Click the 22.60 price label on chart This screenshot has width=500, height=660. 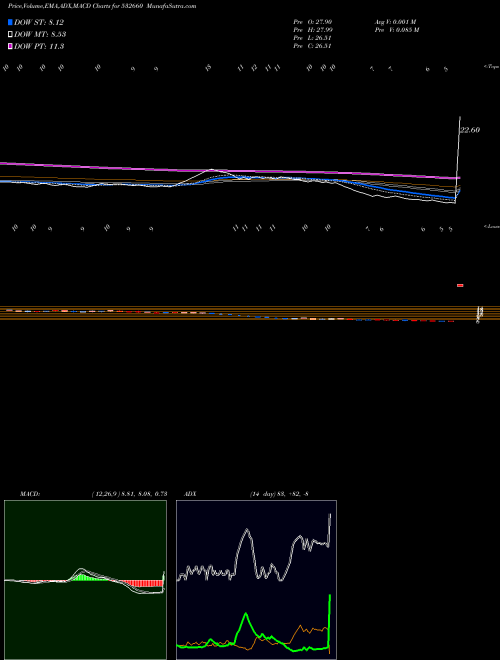click(470, 130)
